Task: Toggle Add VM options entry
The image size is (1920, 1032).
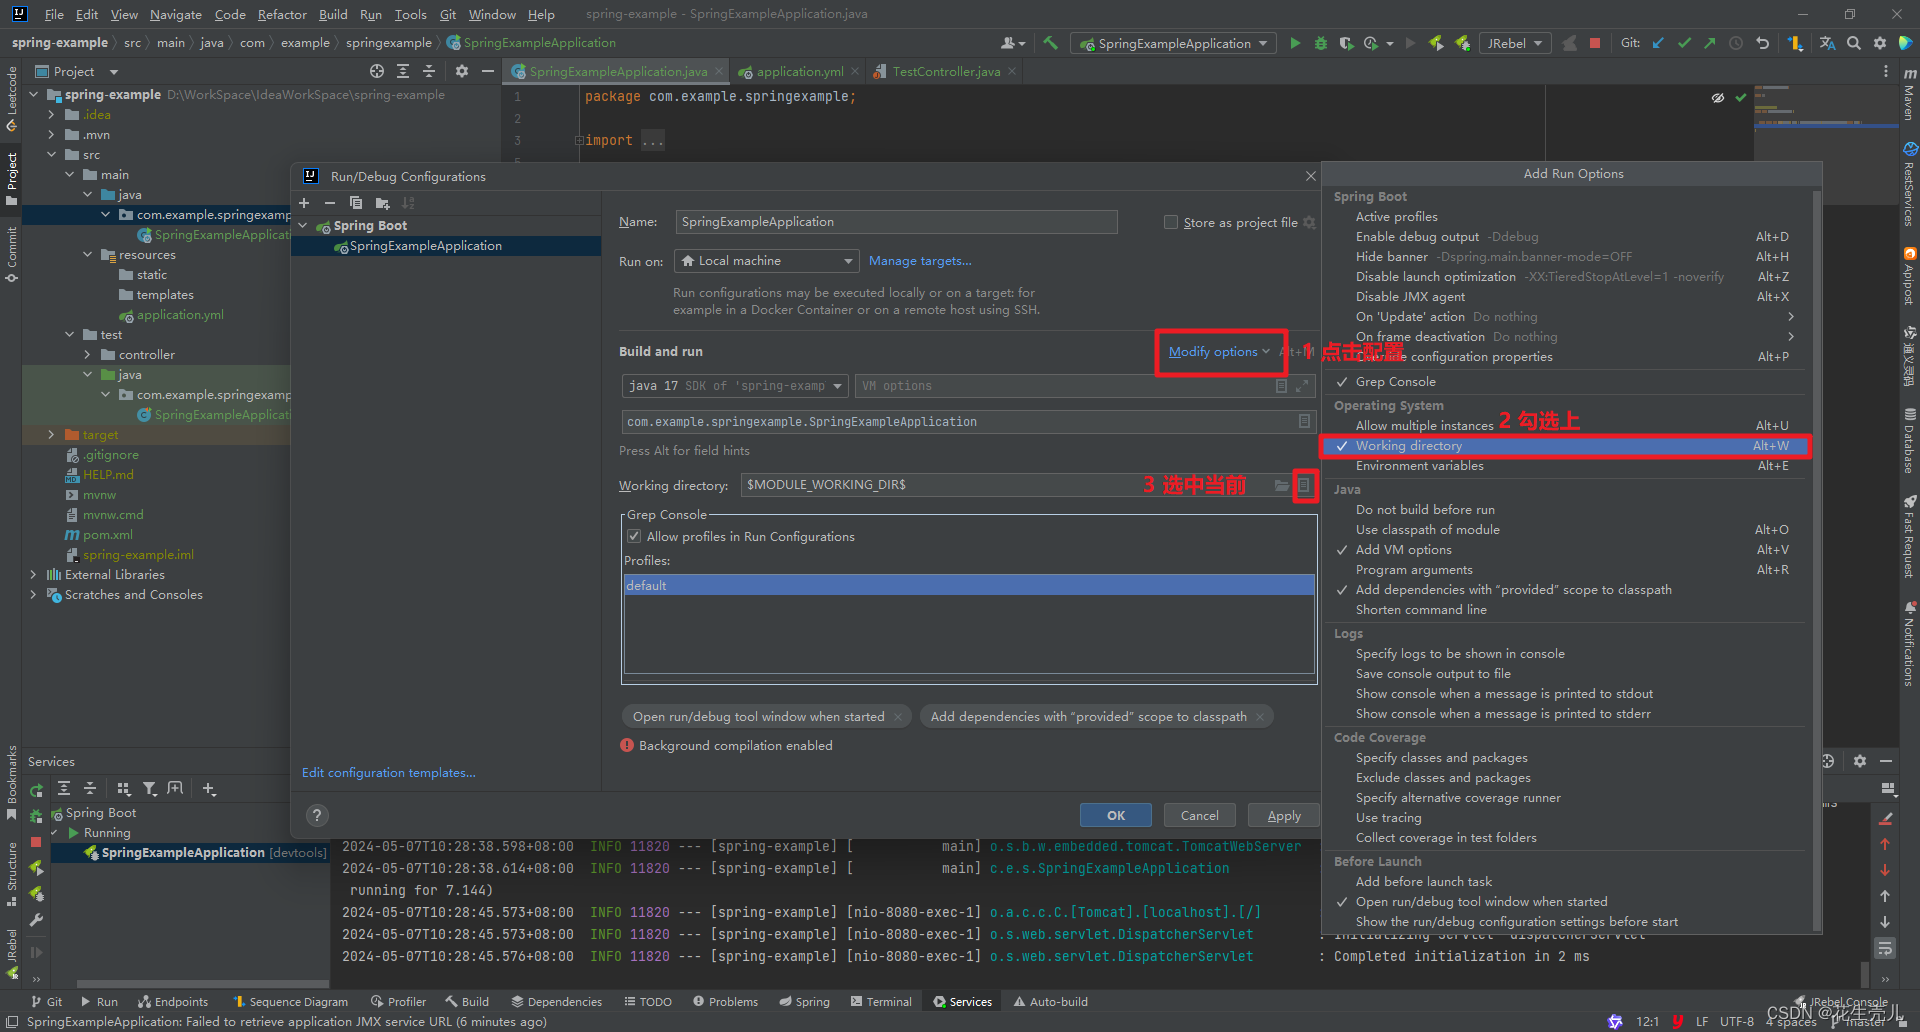Action: click(x=1565, y=550)
